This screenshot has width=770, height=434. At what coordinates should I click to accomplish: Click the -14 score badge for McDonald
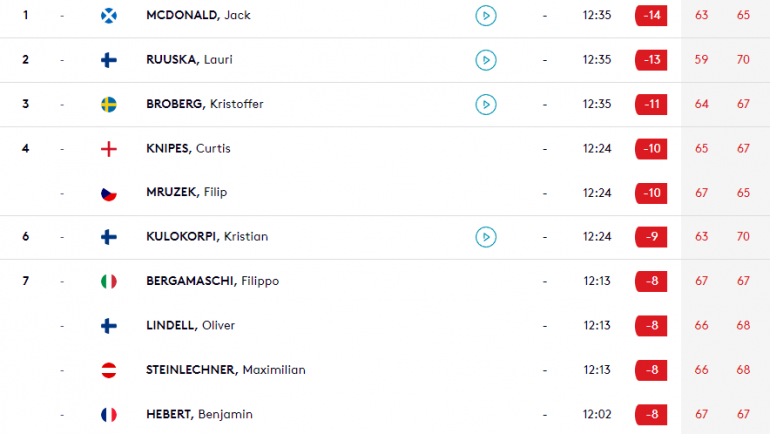click(651, 15)
